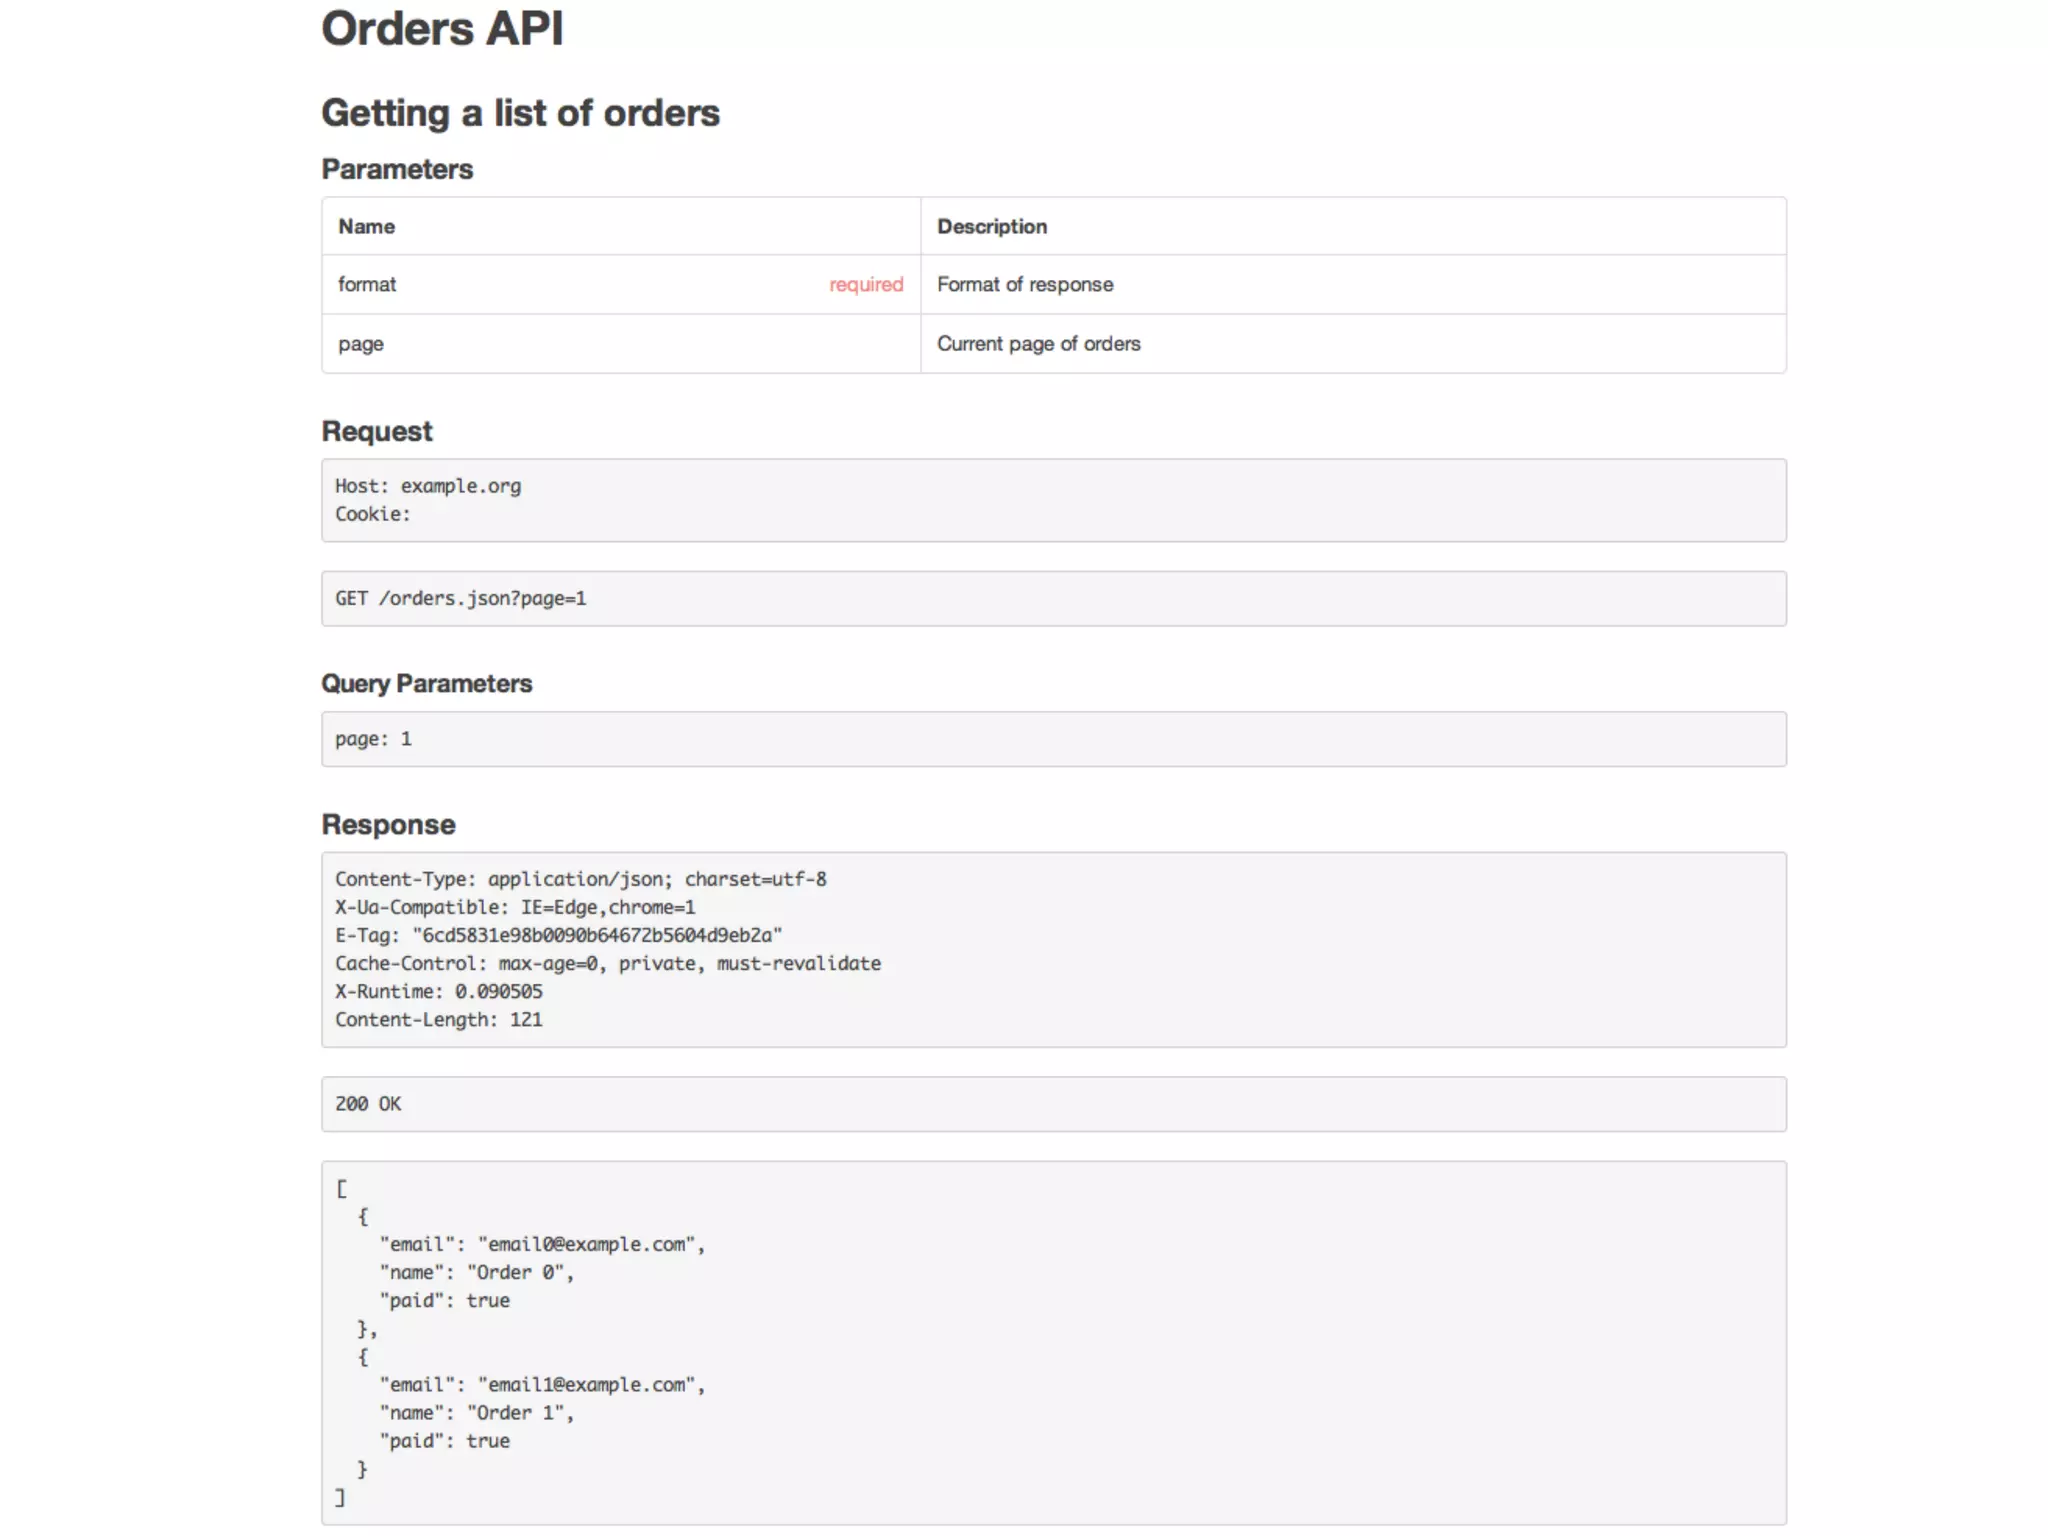
Task: Click the E-Tag response header line
Action: (x=558, y=935)
